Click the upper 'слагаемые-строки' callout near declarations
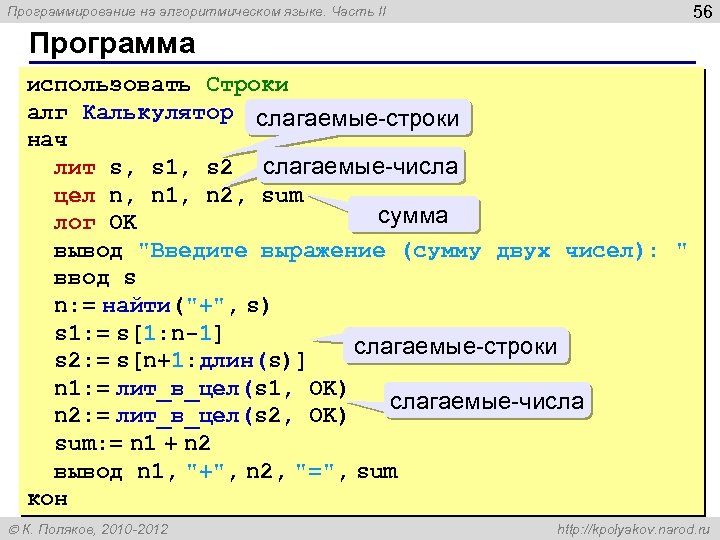 (x=358, y=118)
